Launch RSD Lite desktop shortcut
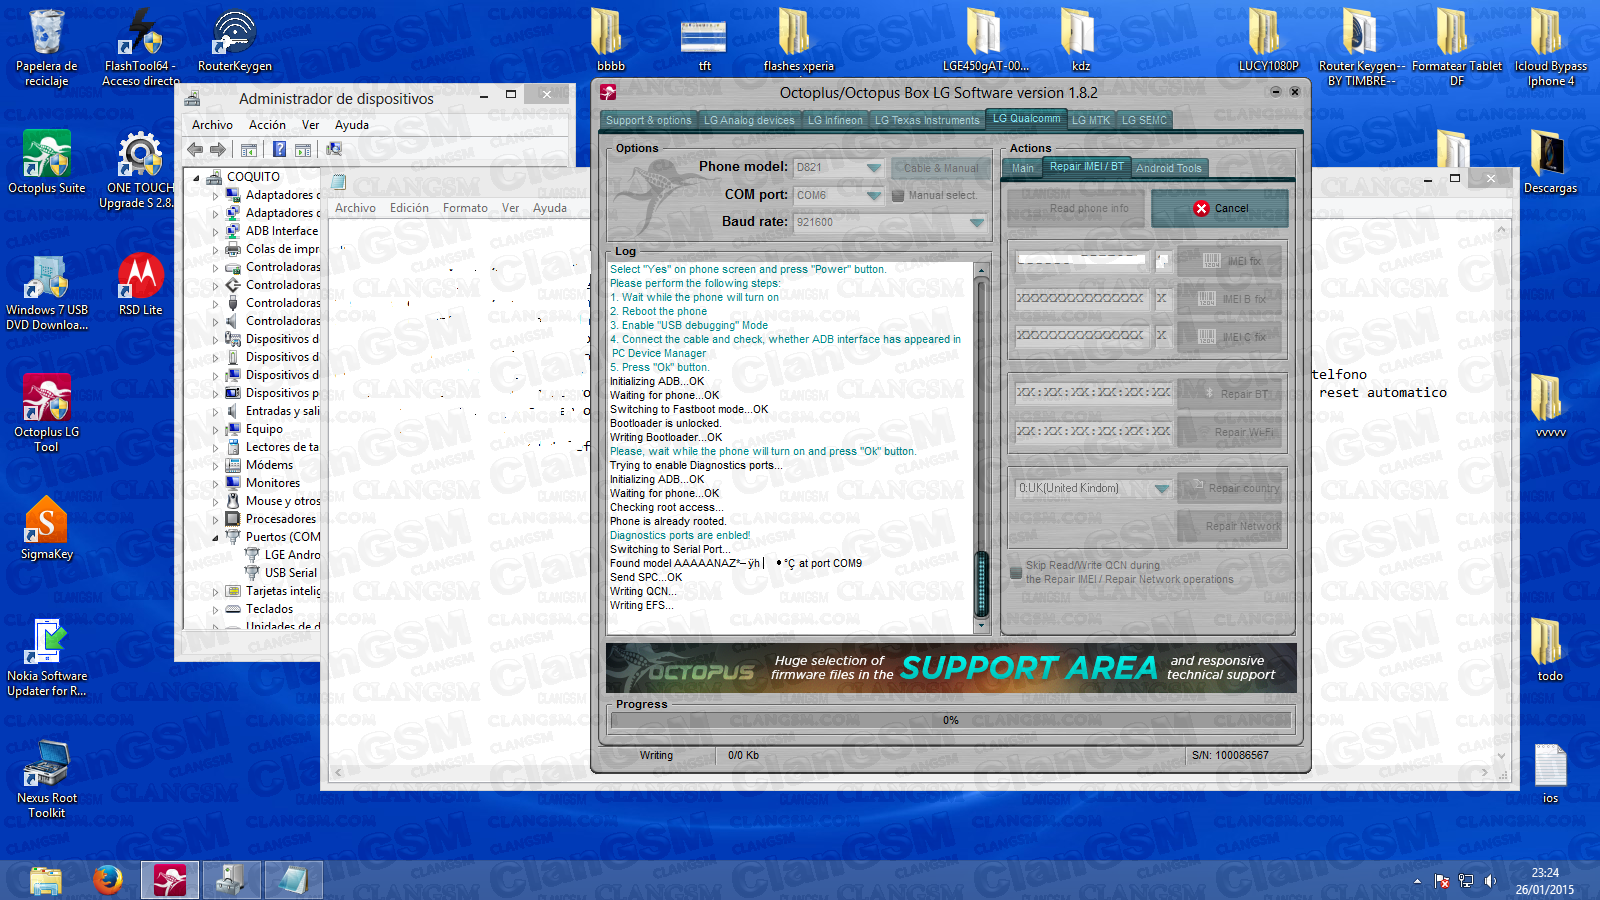This screenshot has width=1600, height=900. [x=140, y=284]
